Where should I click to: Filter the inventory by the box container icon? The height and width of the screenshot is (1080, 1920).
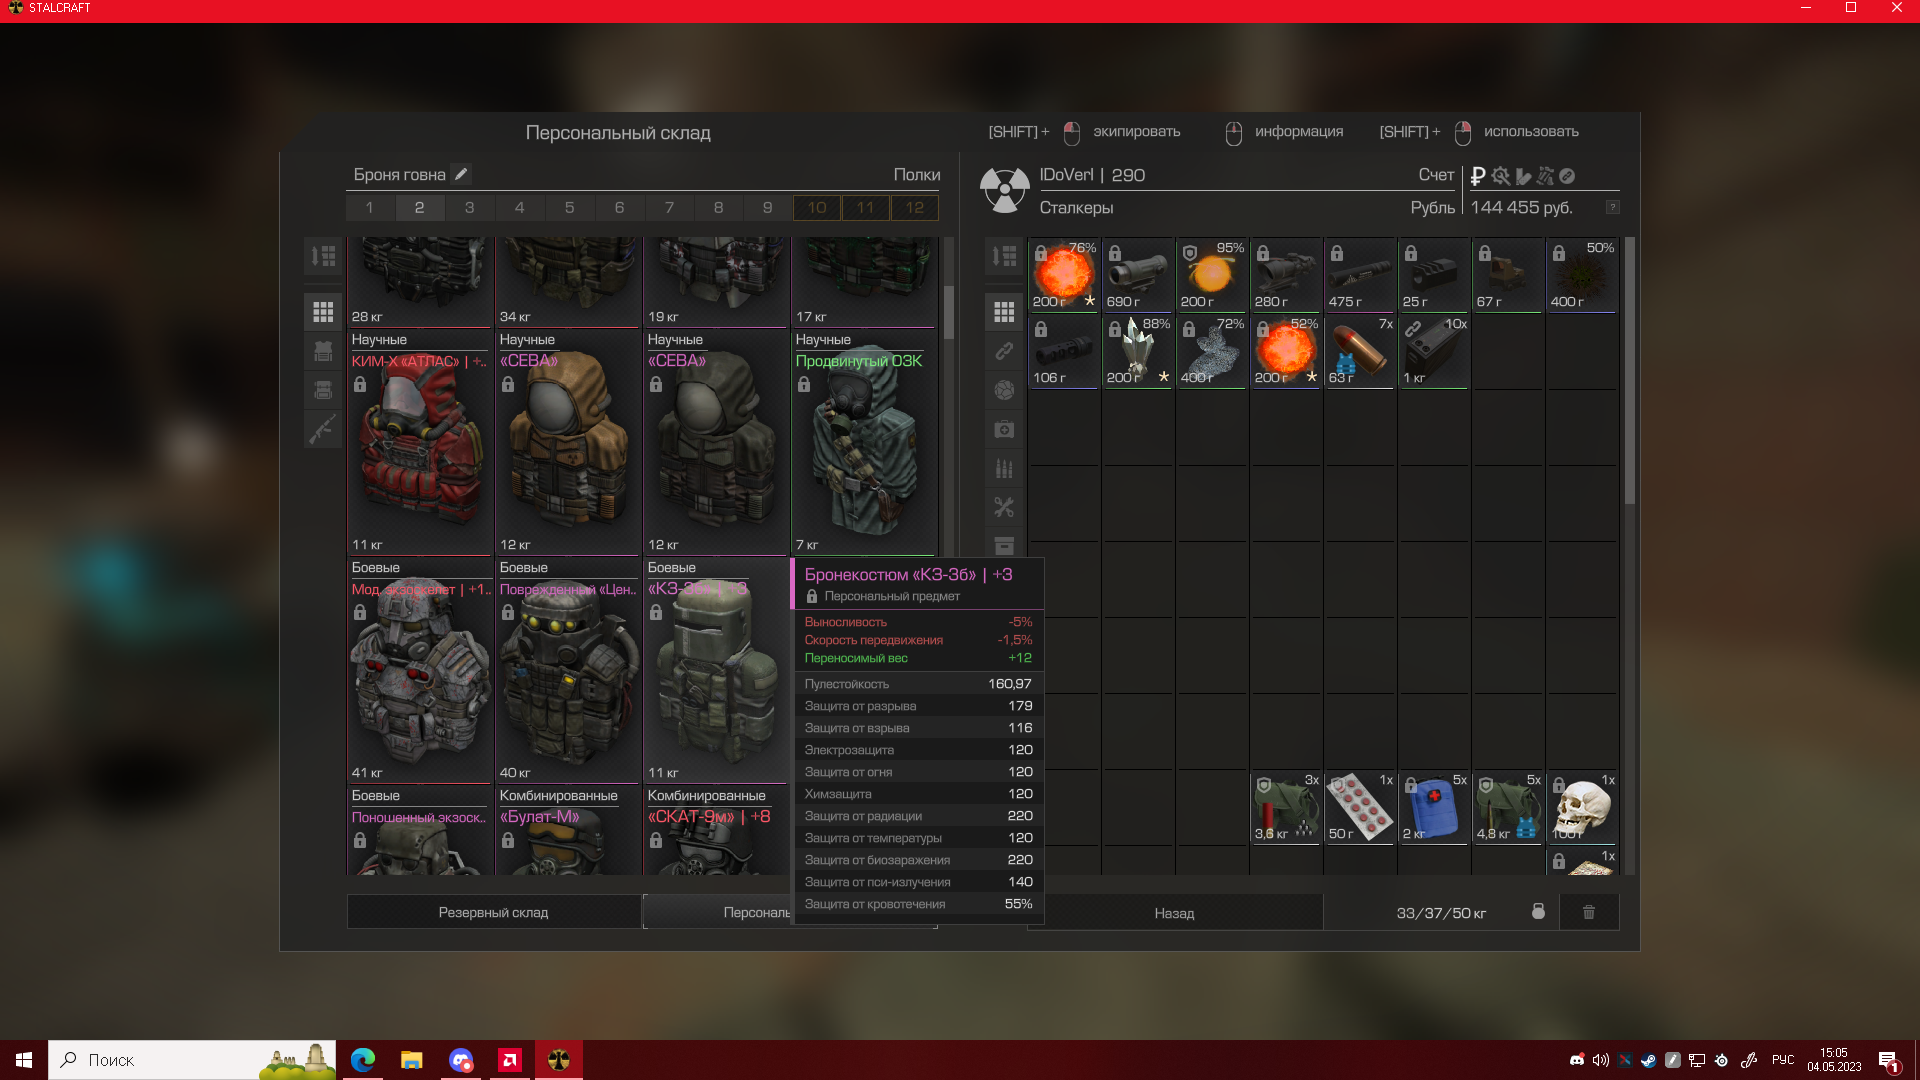coord(1004,545)
